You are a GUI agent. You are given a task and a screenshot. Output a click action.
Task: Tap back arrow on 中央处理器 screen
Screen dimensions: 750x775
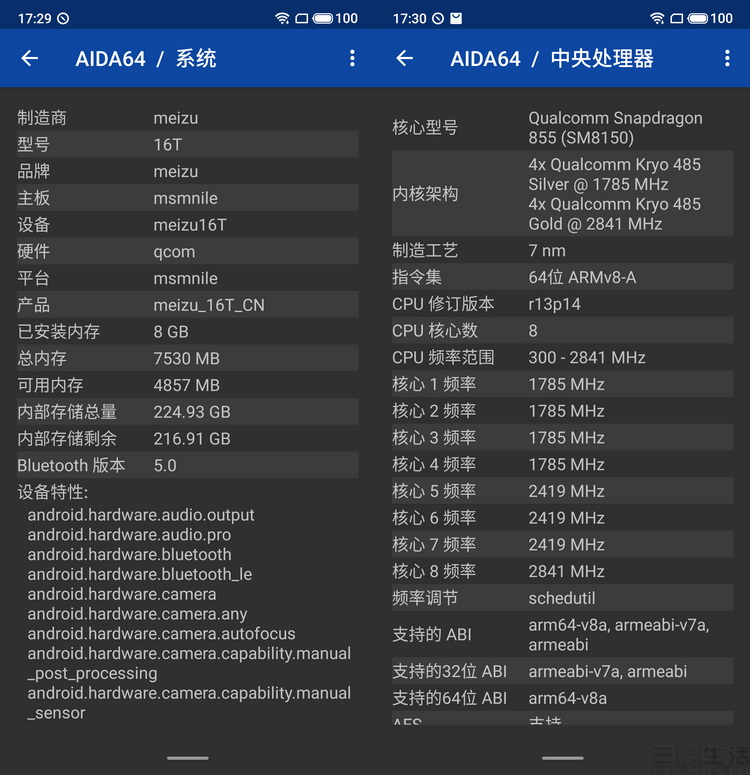coord(404,58)
